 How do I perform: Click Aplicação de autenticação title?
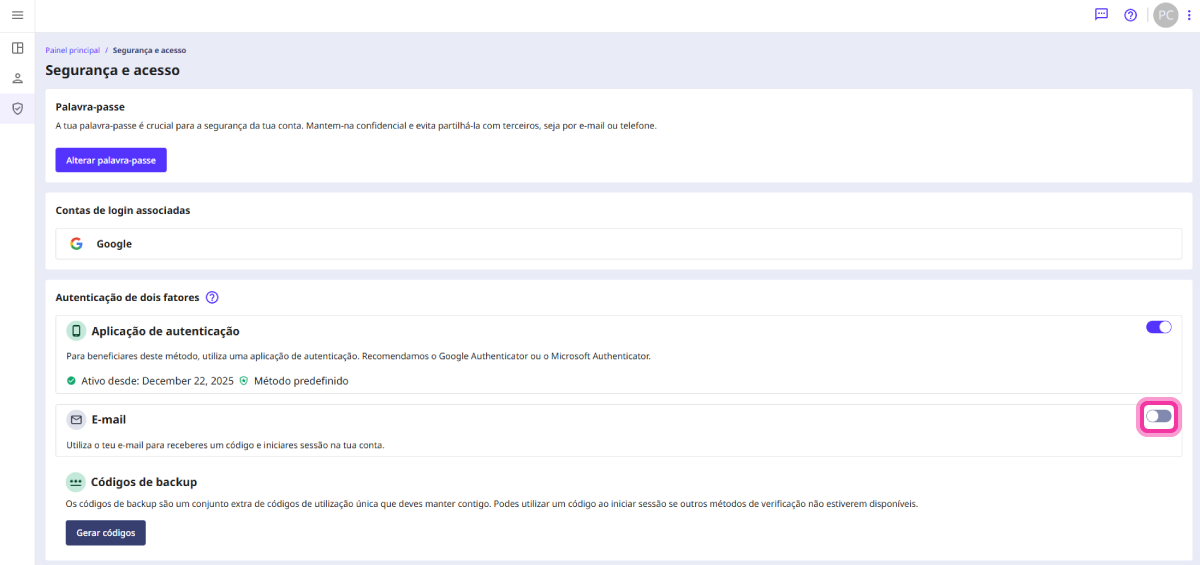click(x=165, y=331)
